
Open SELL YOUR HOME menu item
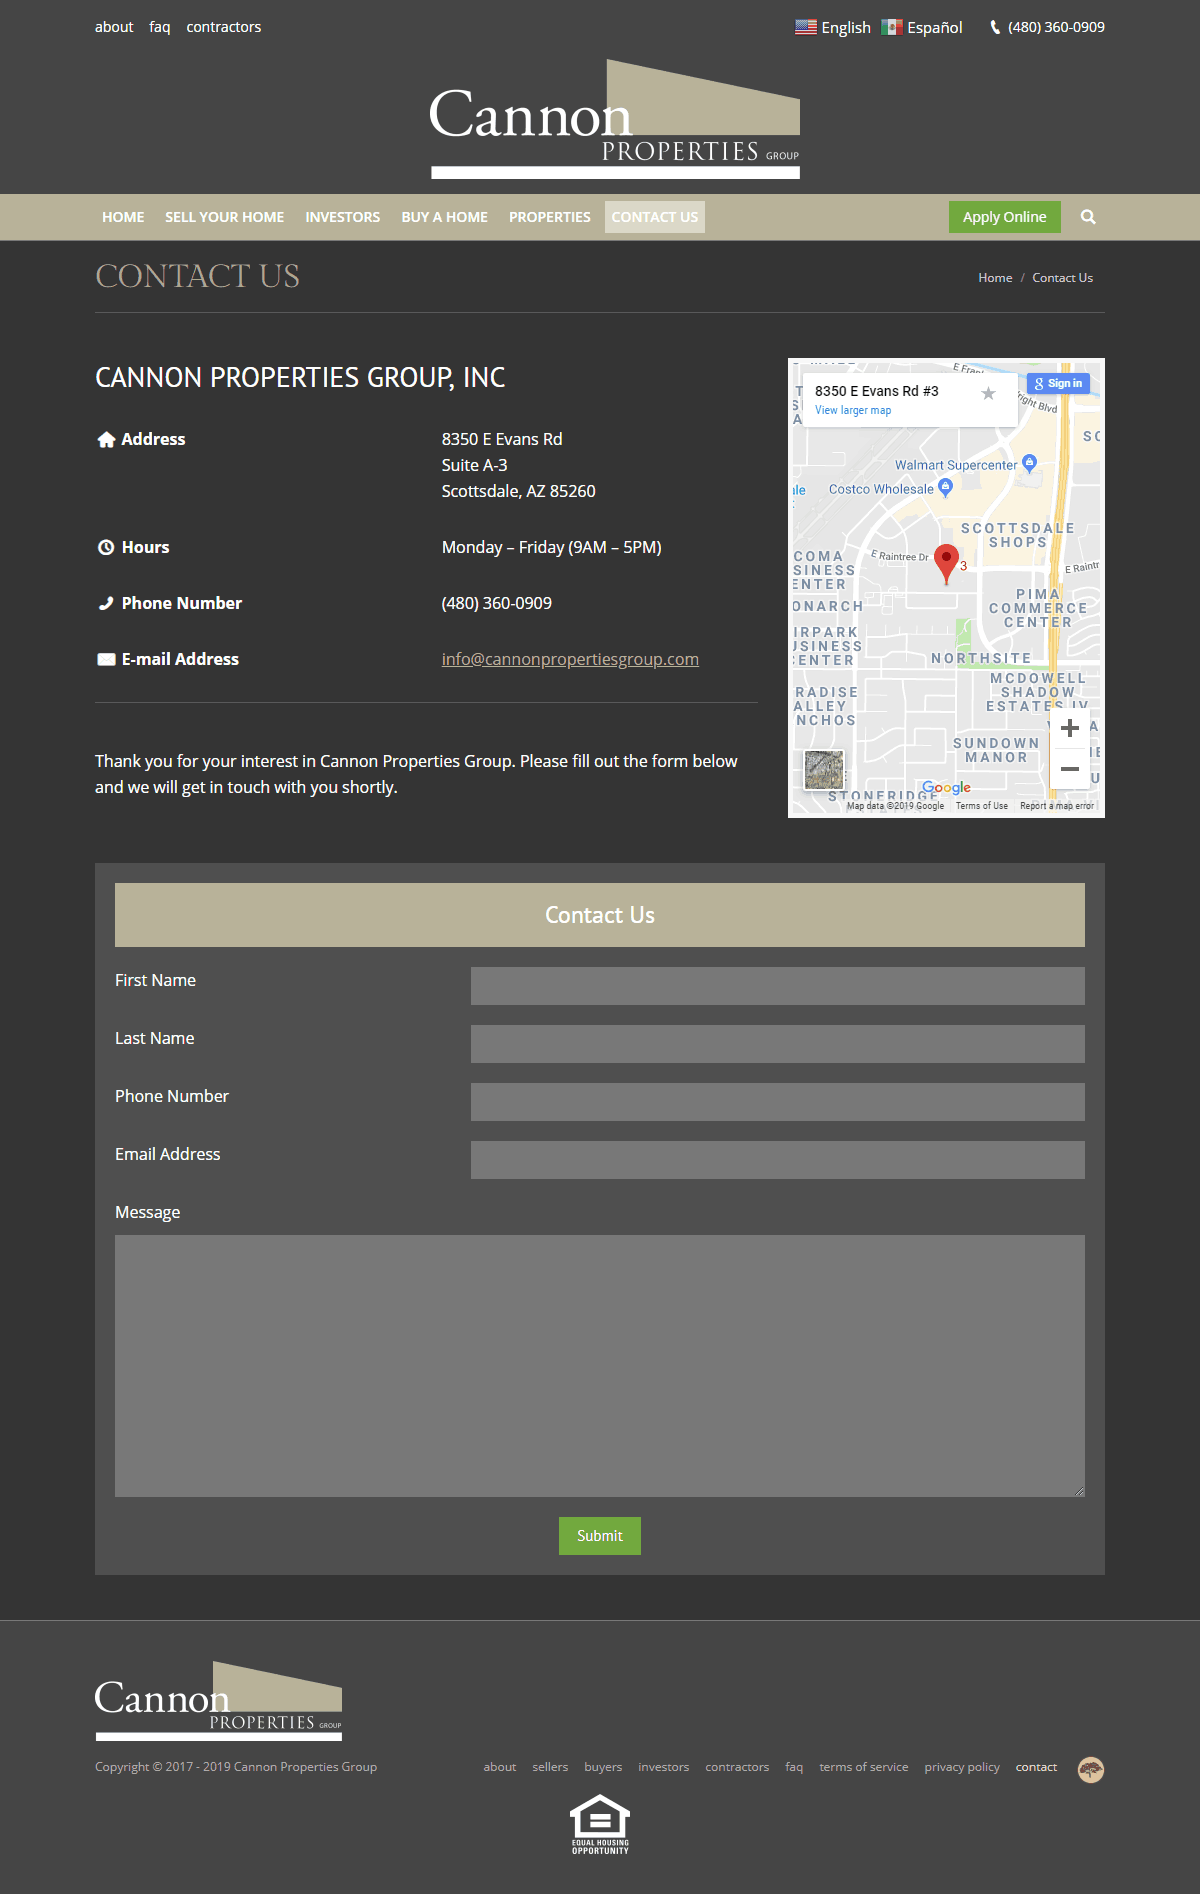coord(224,217)
